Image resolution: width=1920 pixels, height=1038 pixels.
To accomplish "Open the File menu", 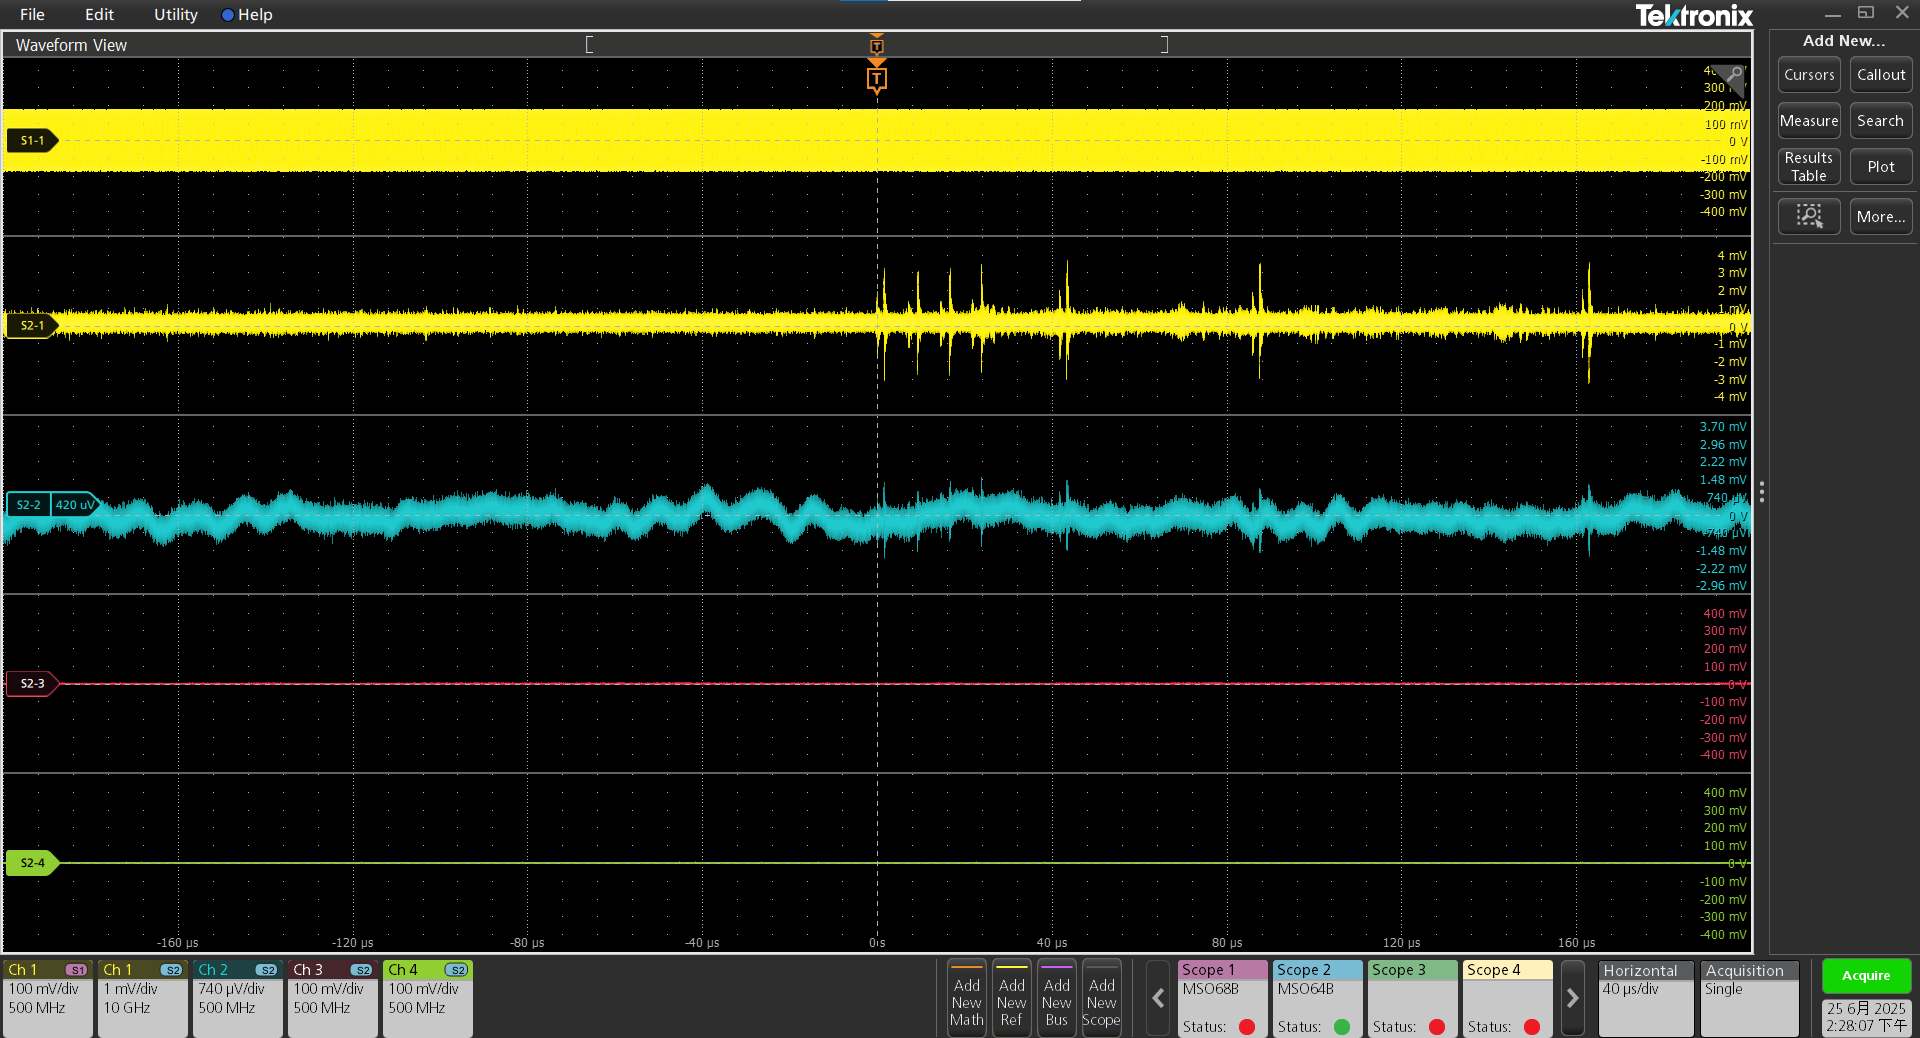I will [x=32, y=15].
